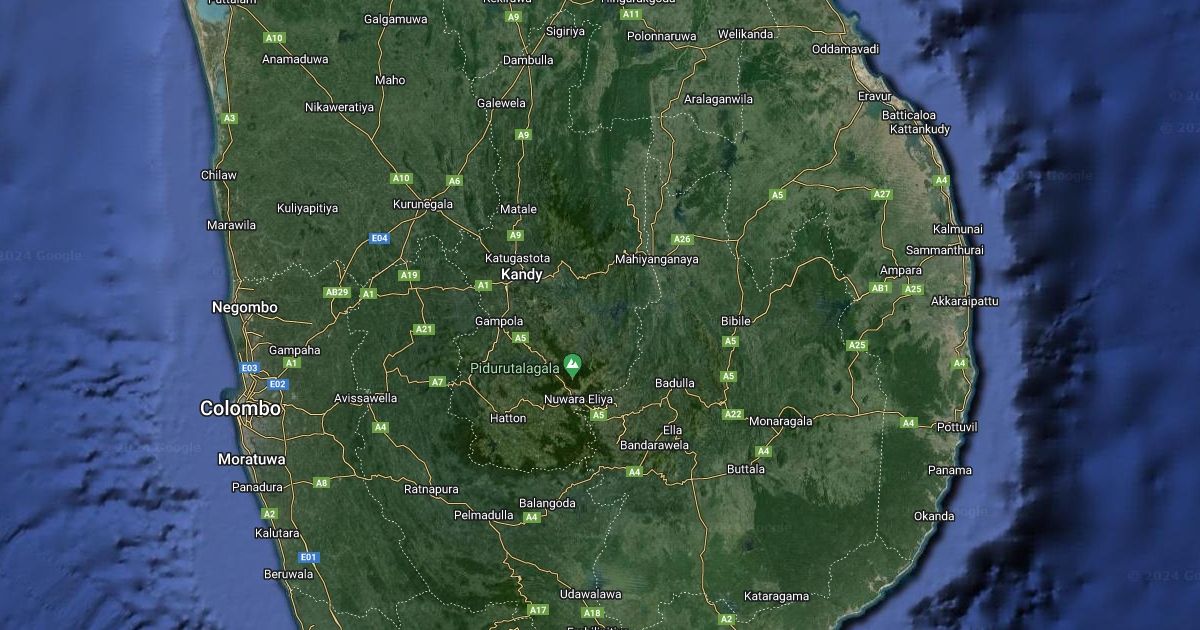This screenshot has height=630, width=1200.
Task: Click the A18 road shield
Action: [x=592, y=613]
